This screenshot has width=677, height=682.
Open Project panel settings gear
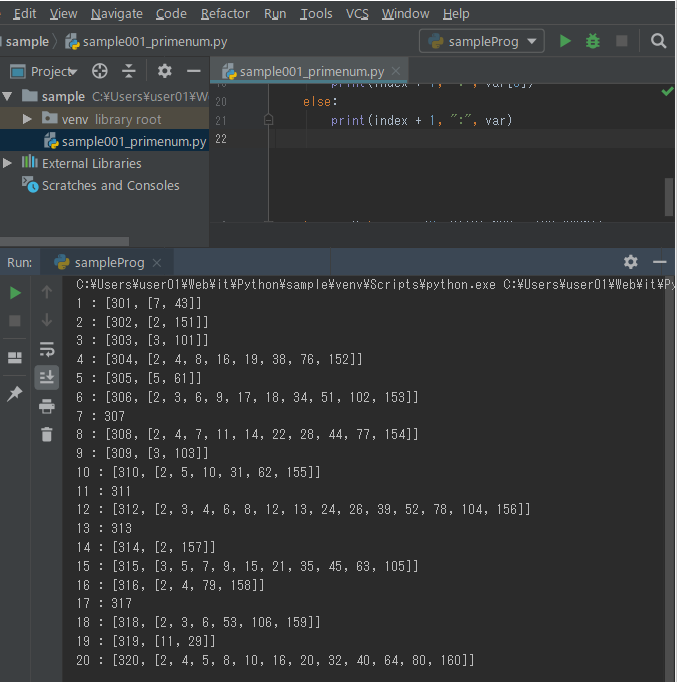coord(165,71)
